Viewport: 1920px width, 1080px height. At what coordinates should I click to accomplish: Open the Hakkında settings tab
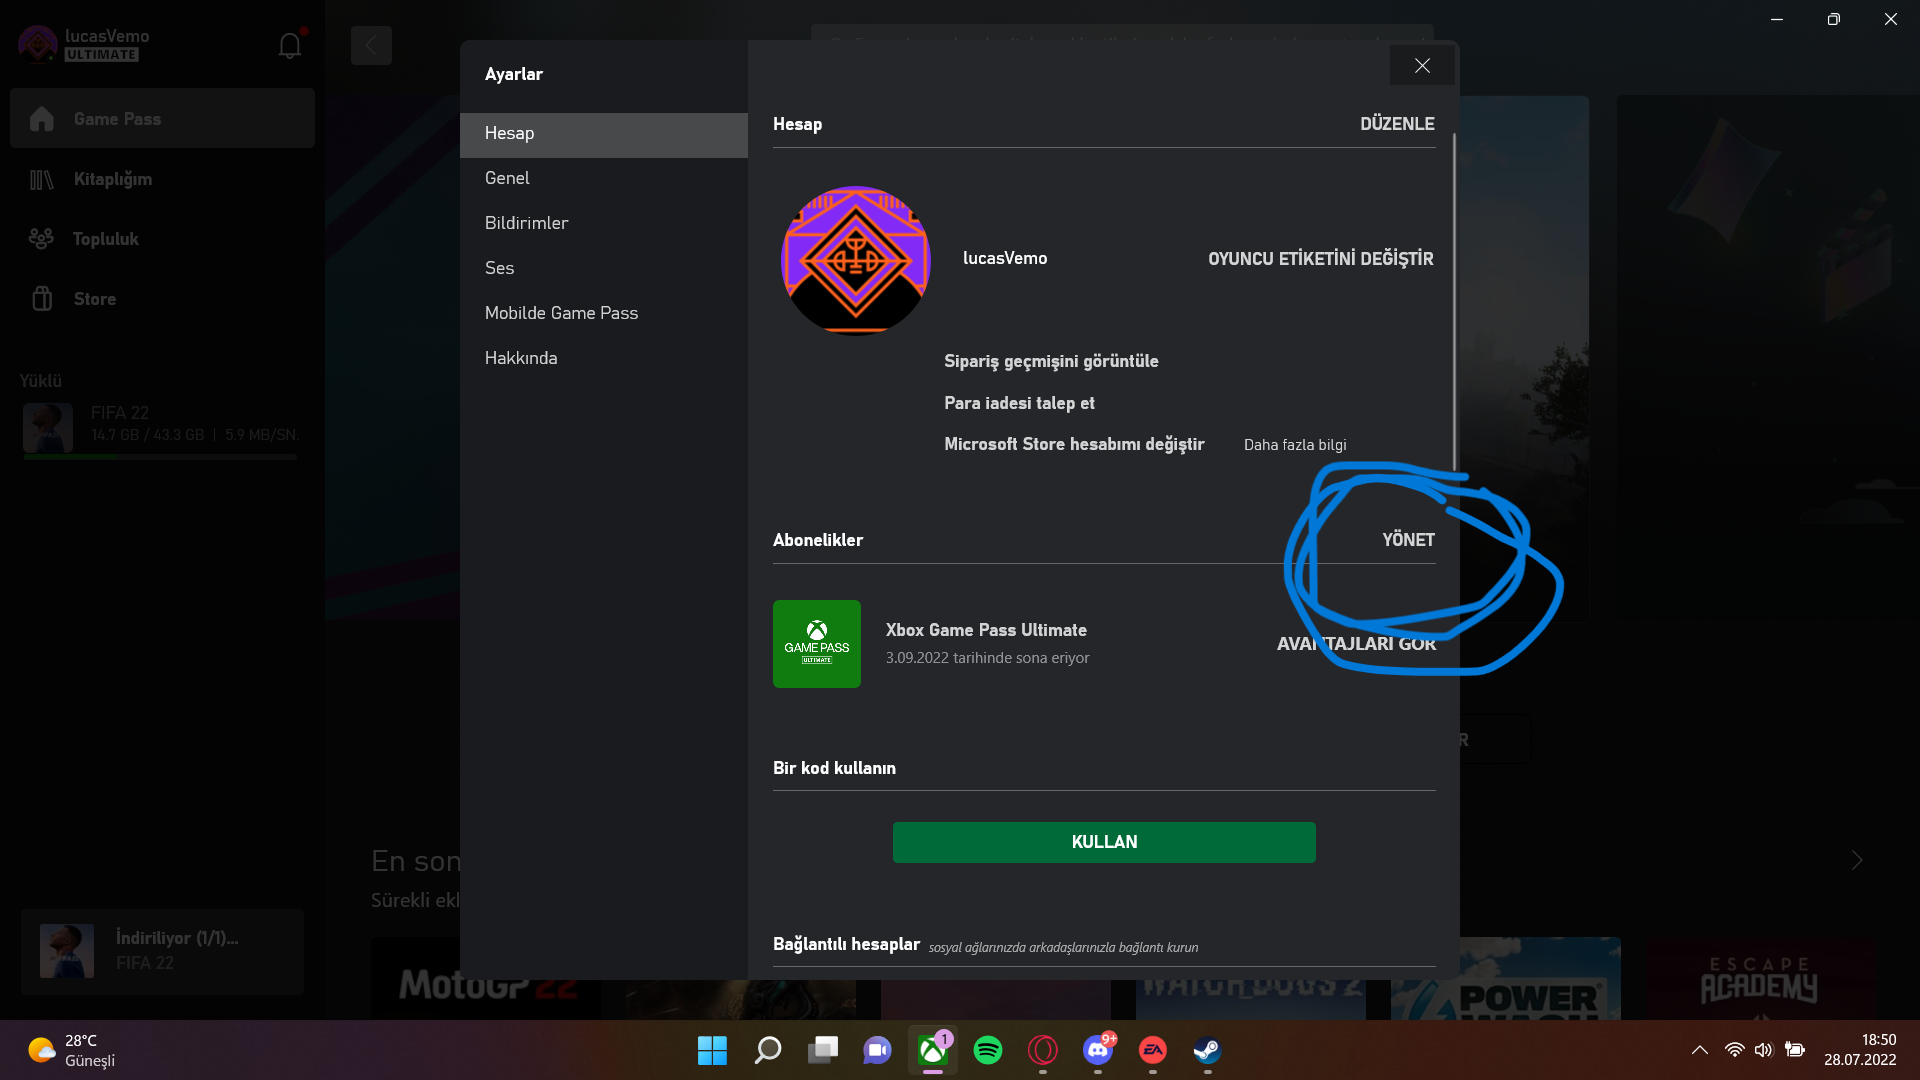[520, 358]
